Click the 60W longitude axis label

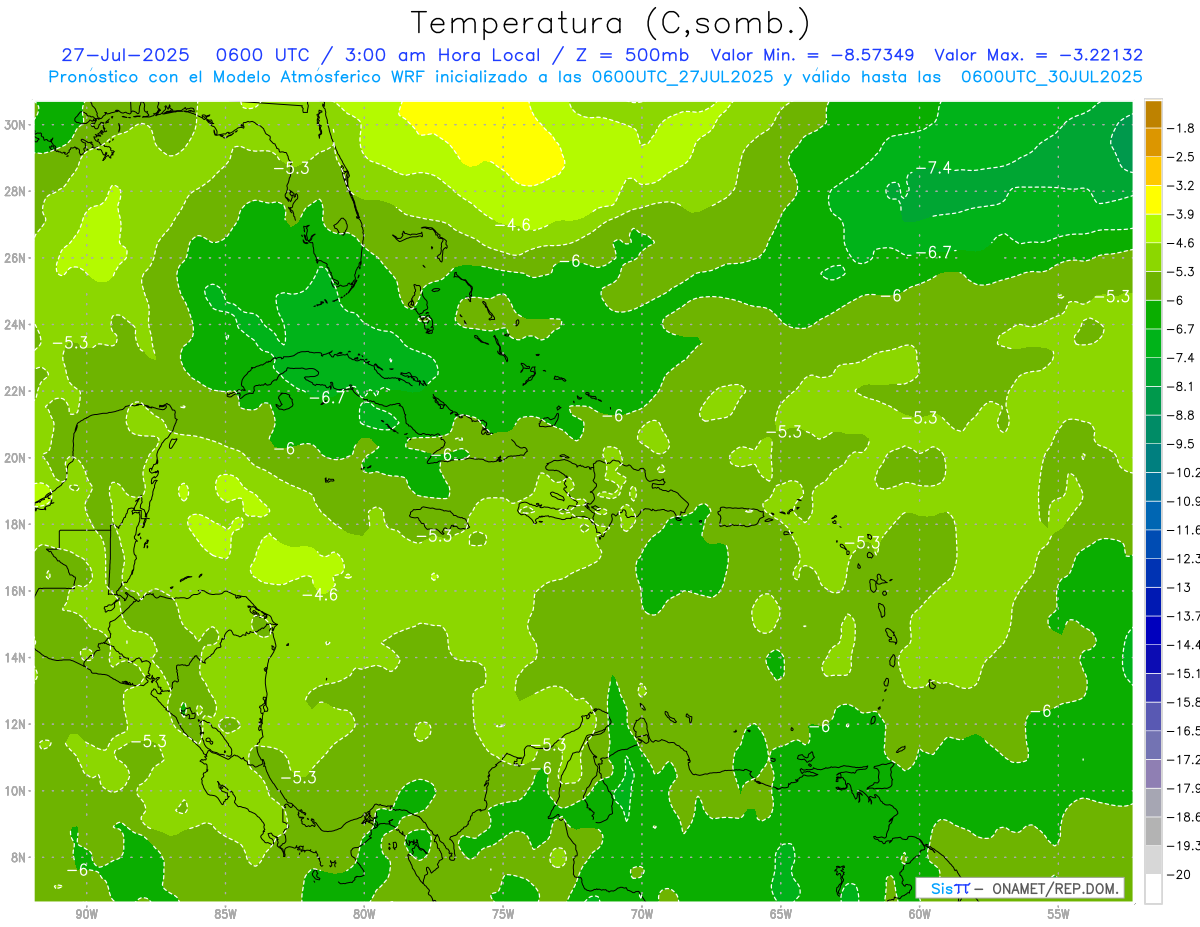pos(919,913)
